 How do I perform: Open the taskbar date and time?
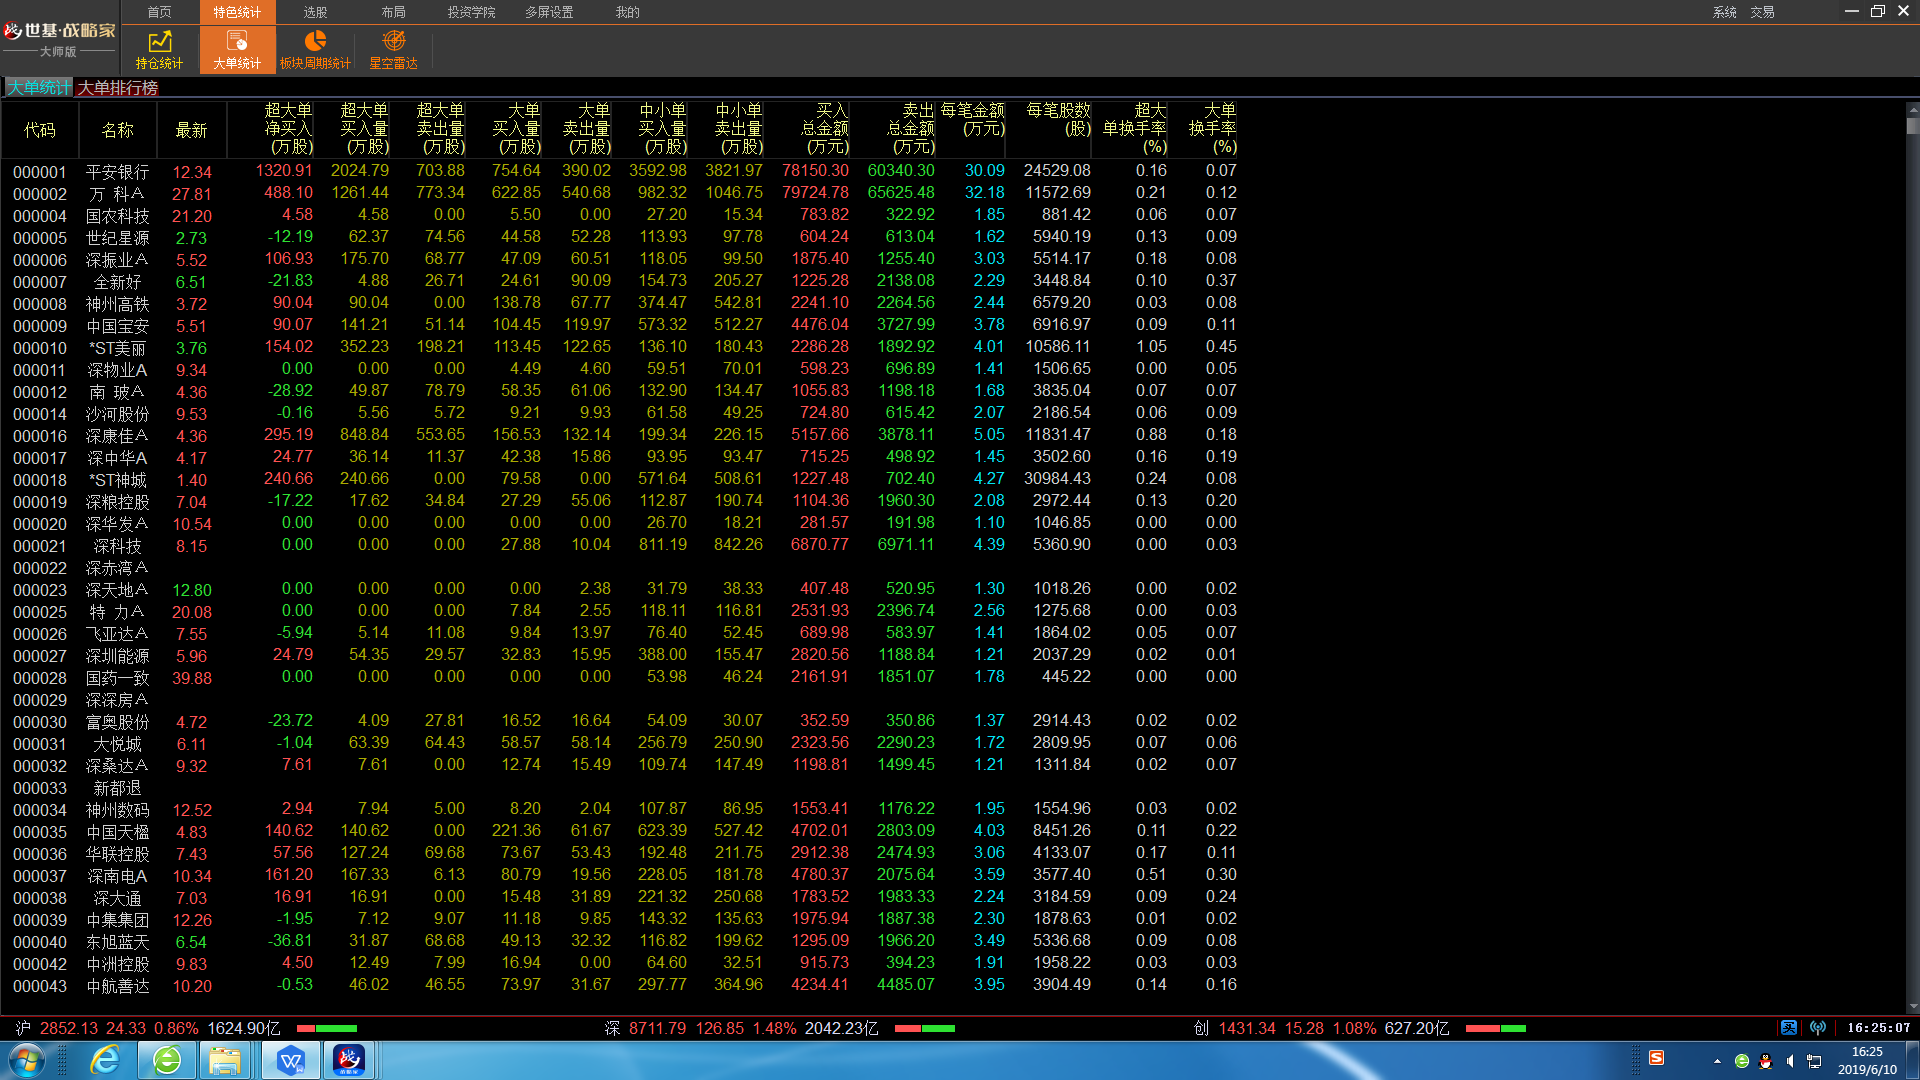click(1867, 1060)
